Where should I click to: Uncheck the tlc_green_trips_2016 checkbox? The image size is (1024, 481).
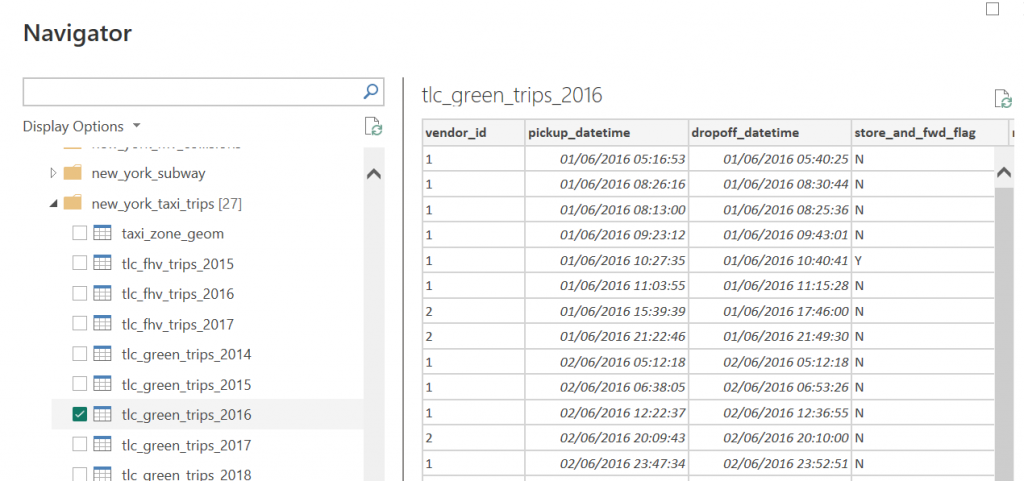coord(80,415)
